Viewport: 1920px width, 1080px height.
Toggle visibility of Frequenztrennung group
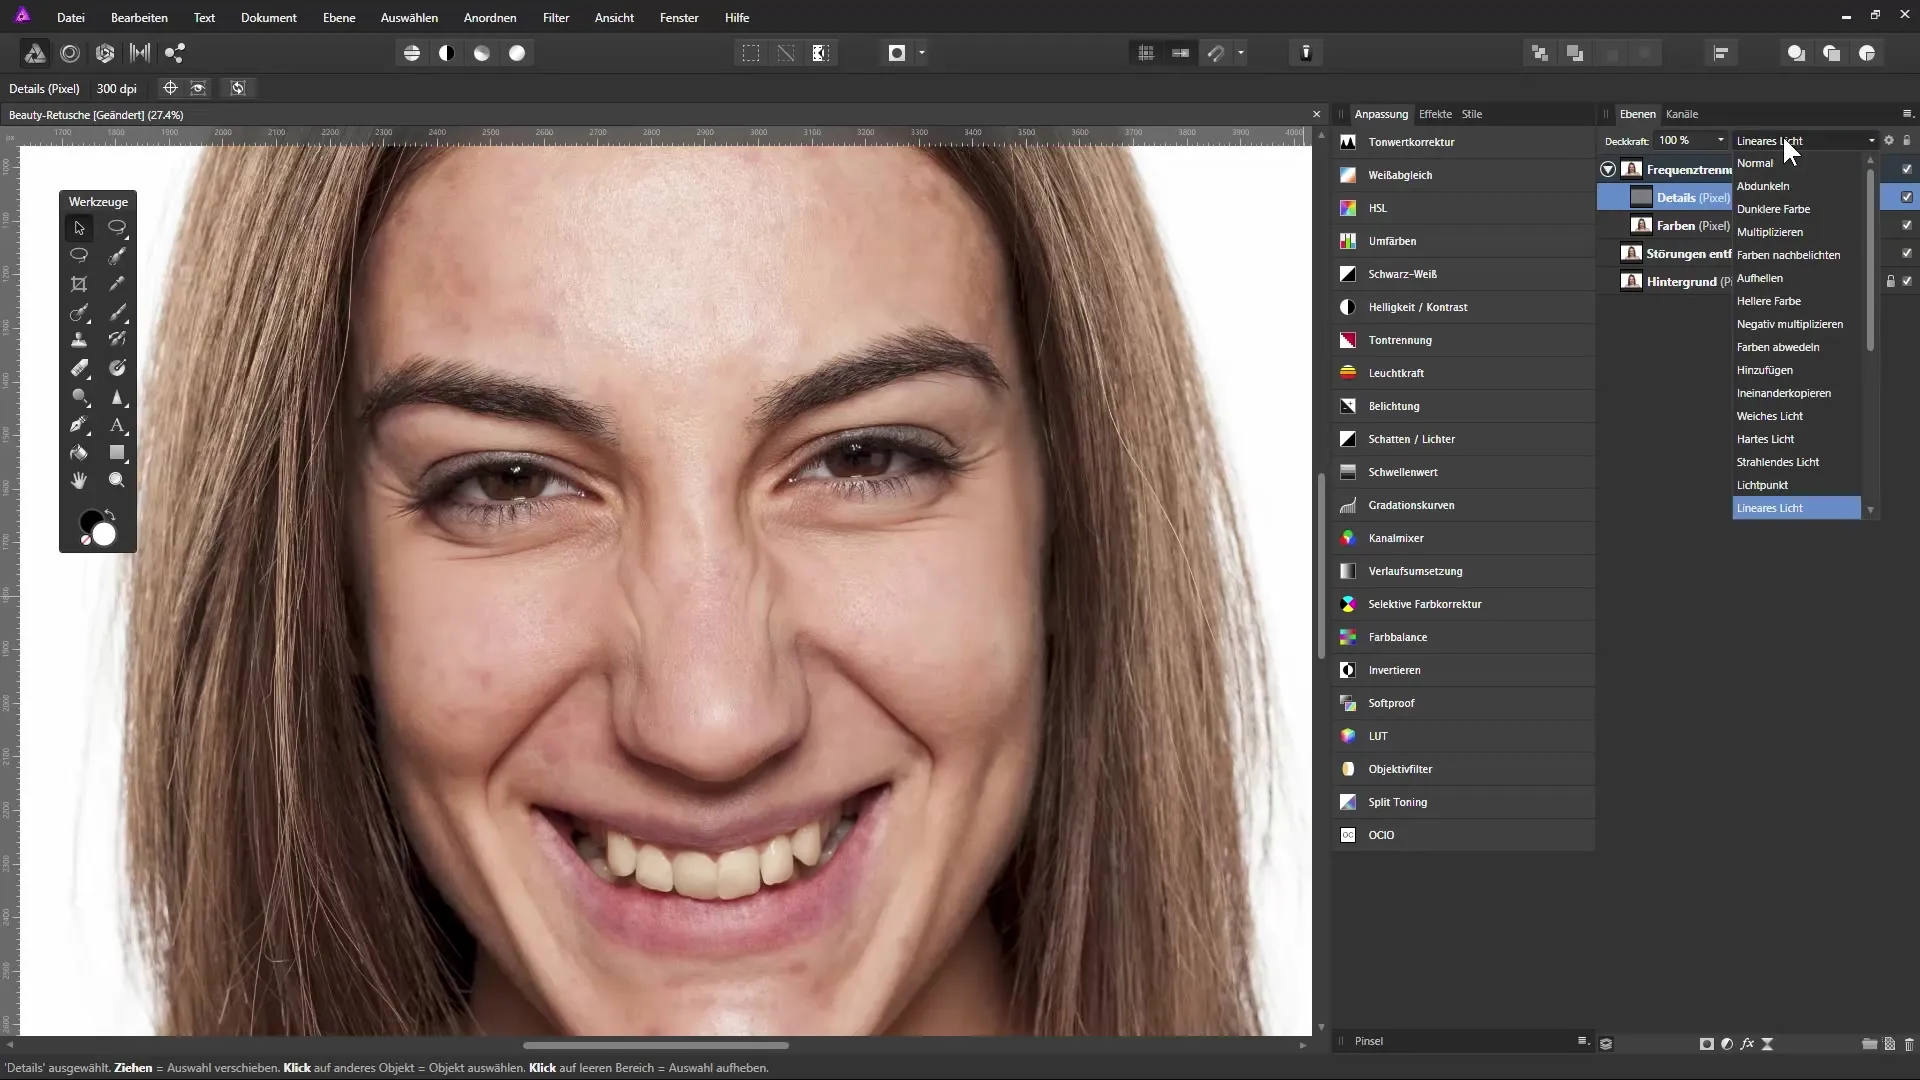click(x=1907, y=170)
